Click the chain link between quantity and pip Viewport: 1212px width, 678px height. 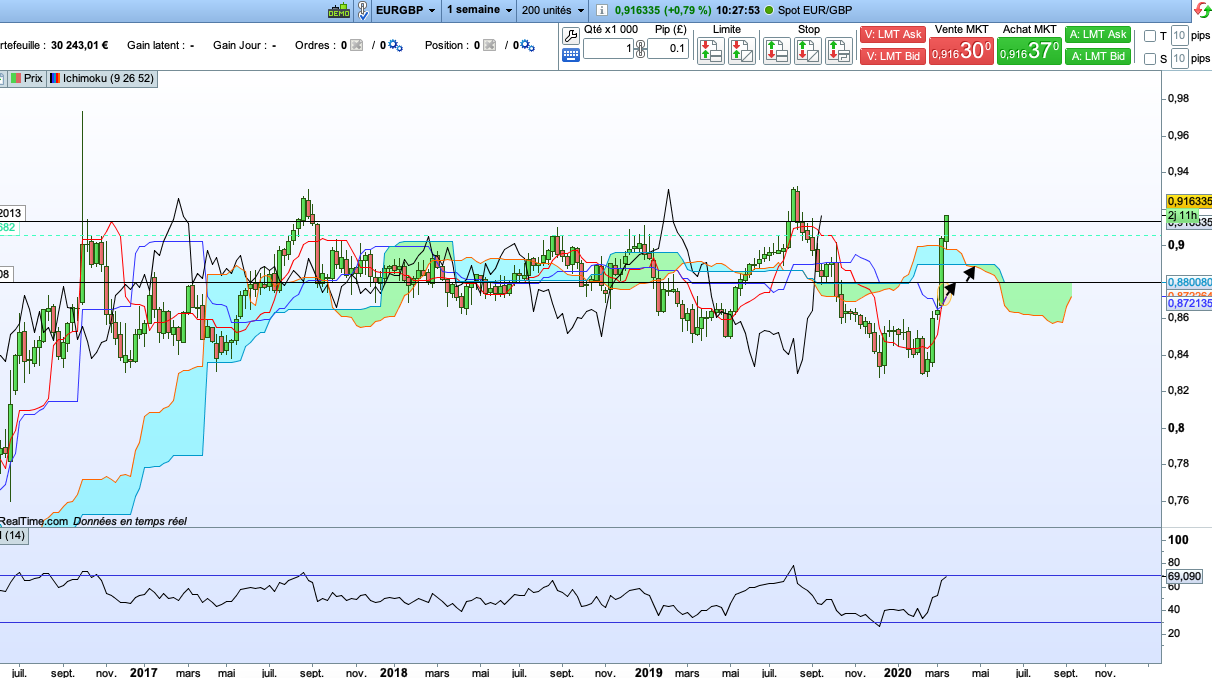640,49
